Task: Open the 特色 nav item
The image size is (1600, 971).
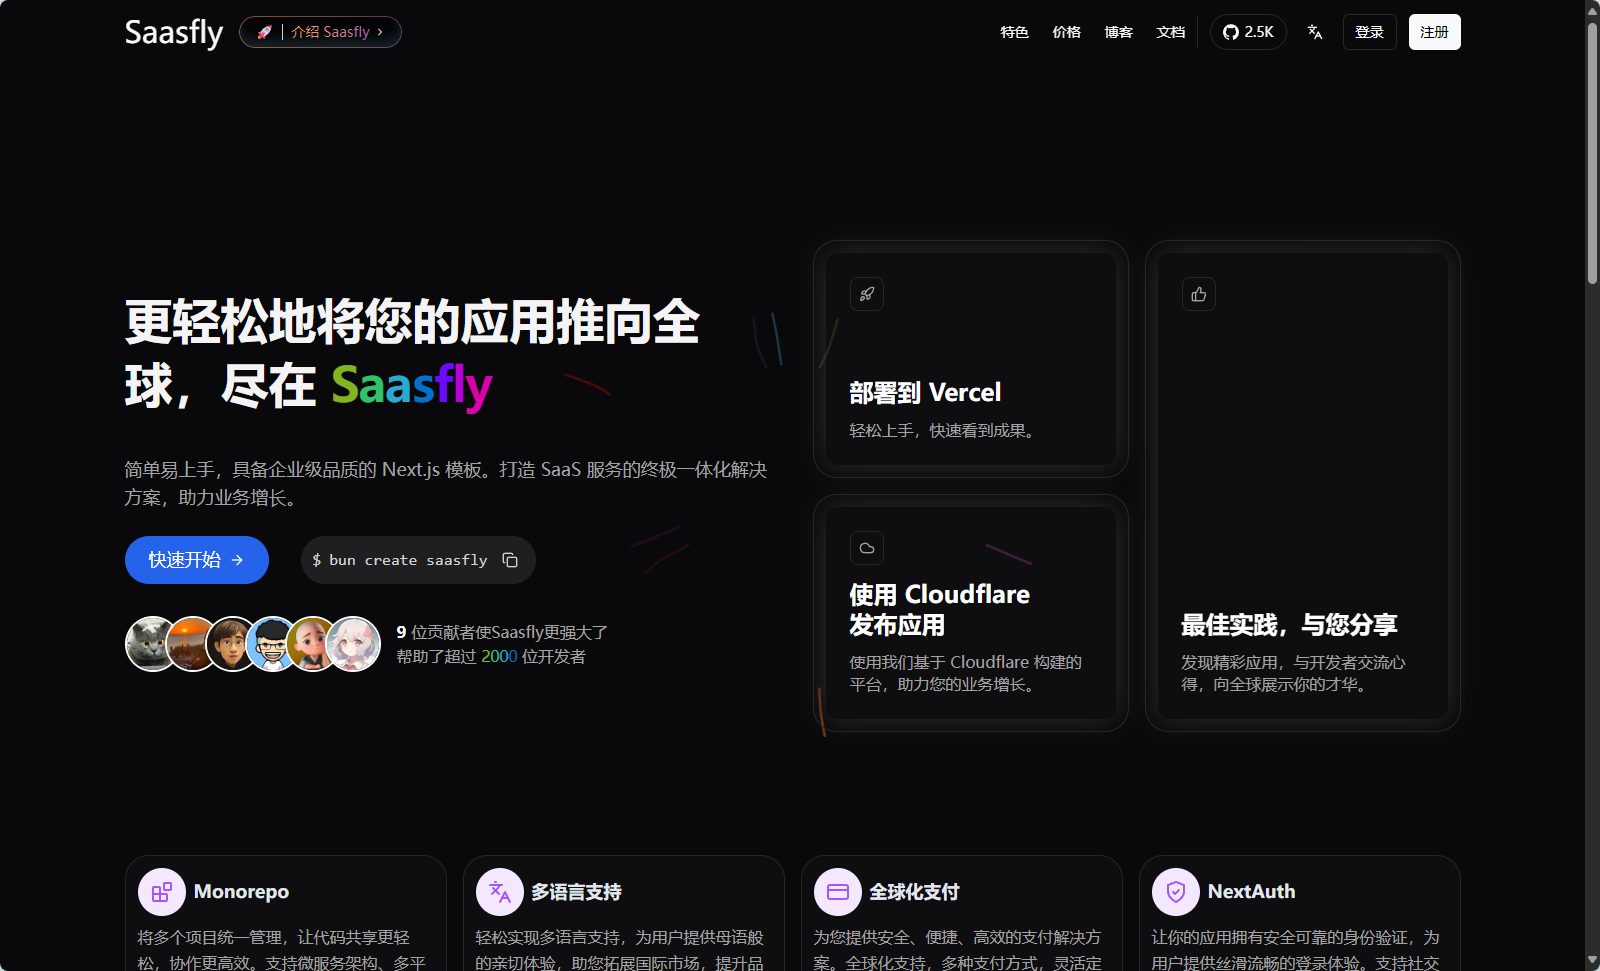Action: pyautogui.click(x=1014, y=32)
